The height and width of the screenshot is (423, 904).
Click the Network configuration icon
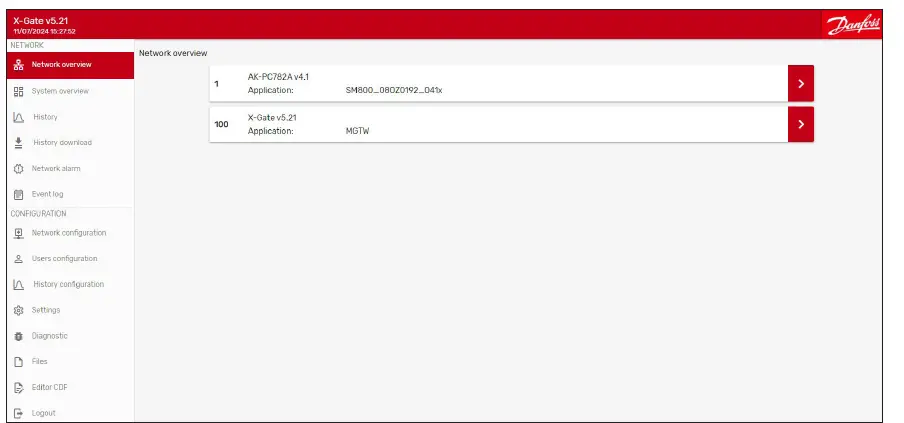point(18,233)
